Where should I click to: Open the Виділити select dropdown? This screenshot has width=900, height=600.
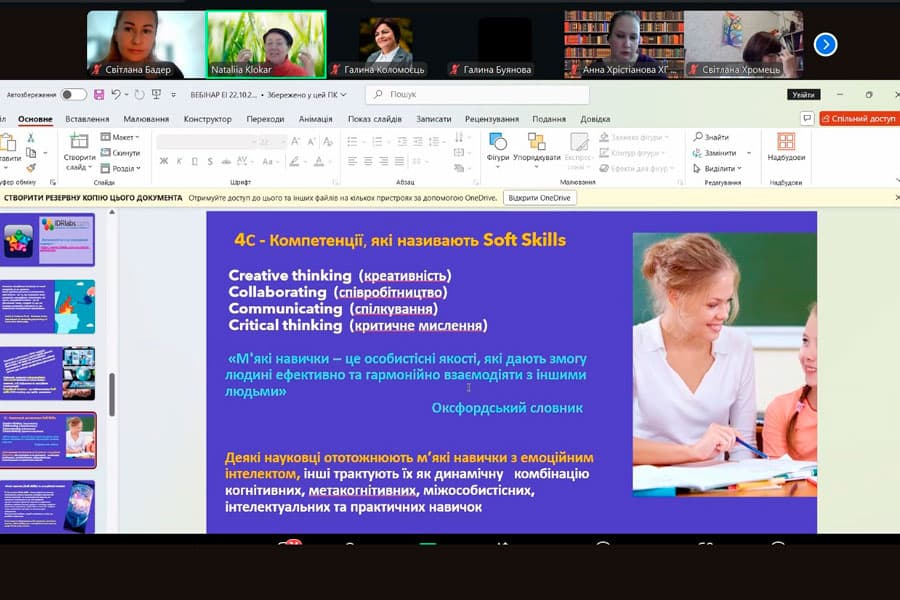(720, 168)
